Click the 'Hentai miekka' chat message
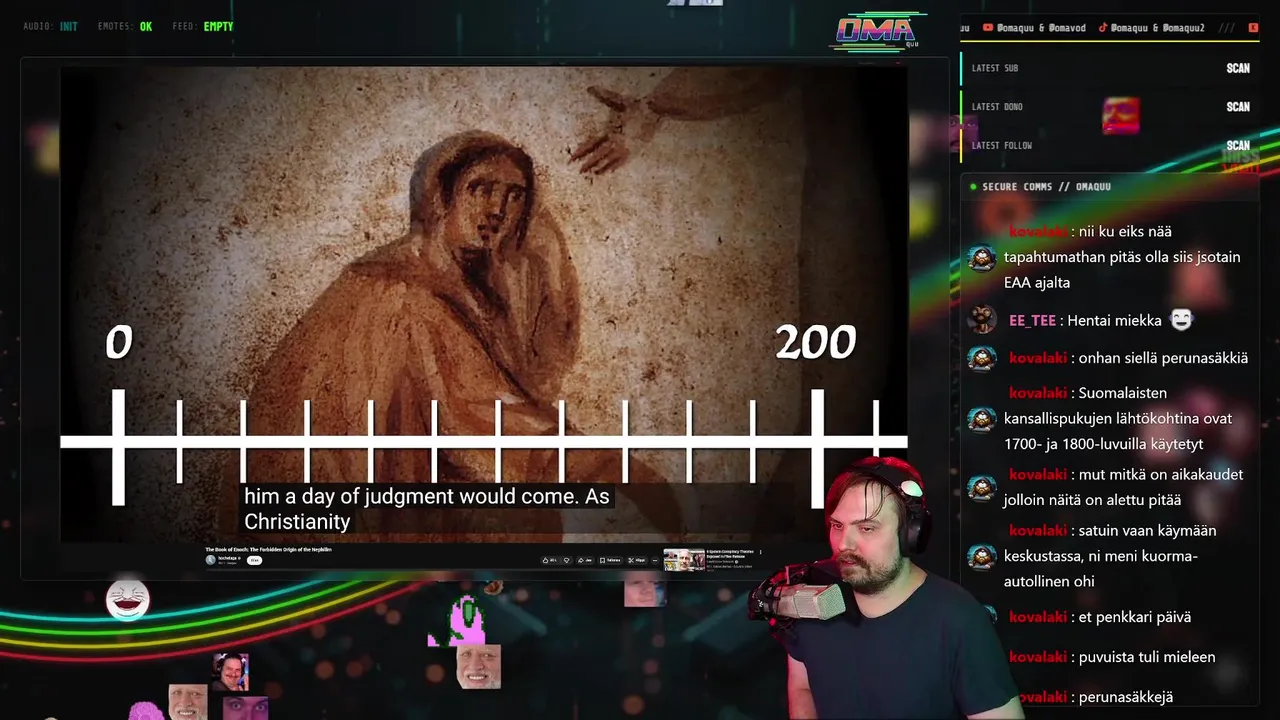Image resolution: width=1280 pixels, height=720 pixels. point(1115,321)
